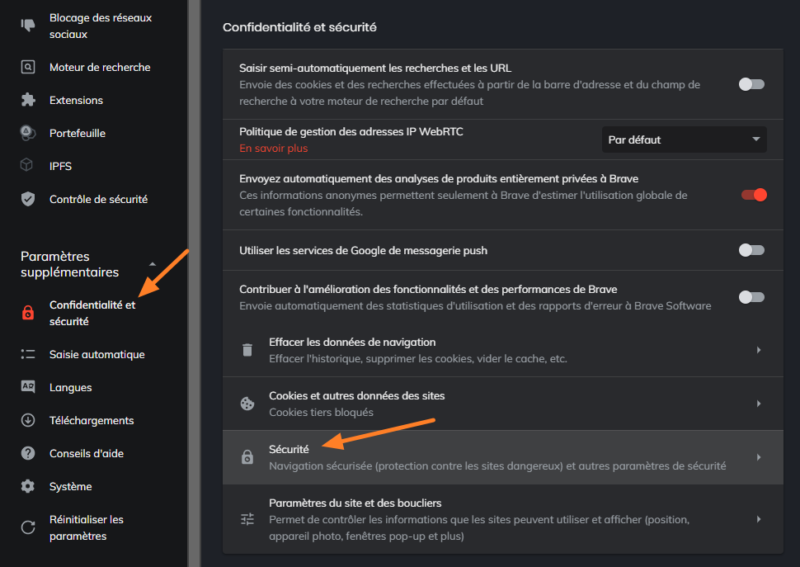The height and width of the screenshot is (567, 800).
Task: Open WebRTC IP policy dropdown
Action: click(x=684, y=139)
